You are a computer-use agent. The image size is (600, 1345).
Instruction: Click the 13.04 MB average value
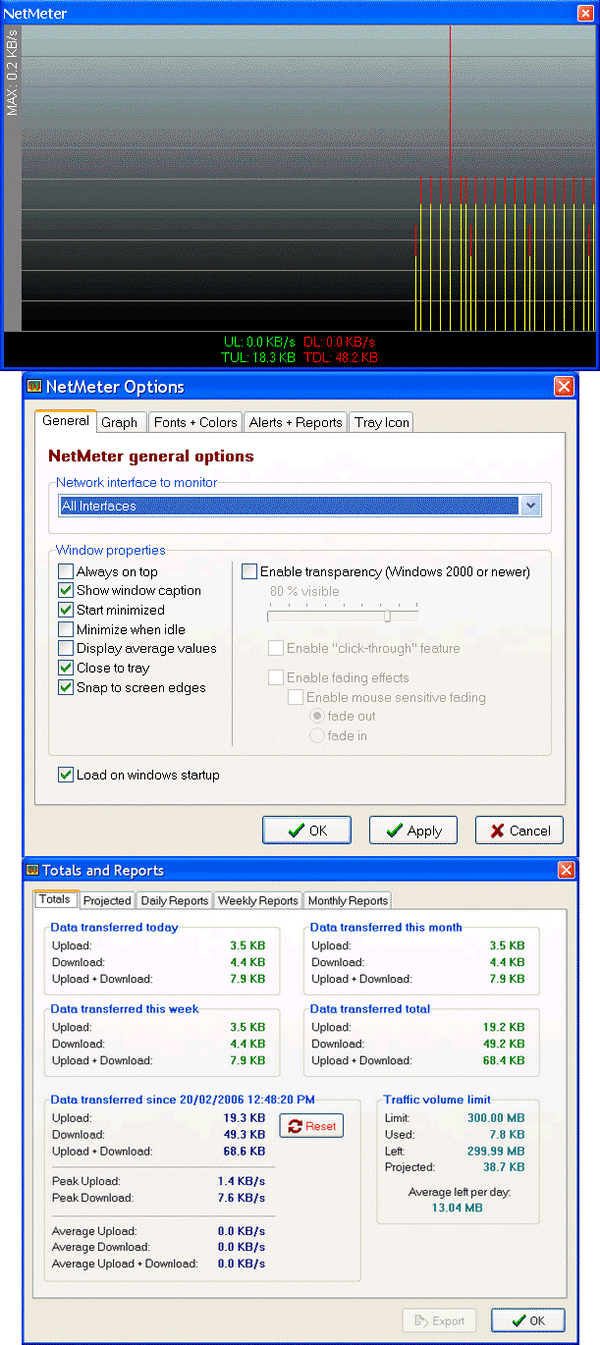tap(457, 1208)
